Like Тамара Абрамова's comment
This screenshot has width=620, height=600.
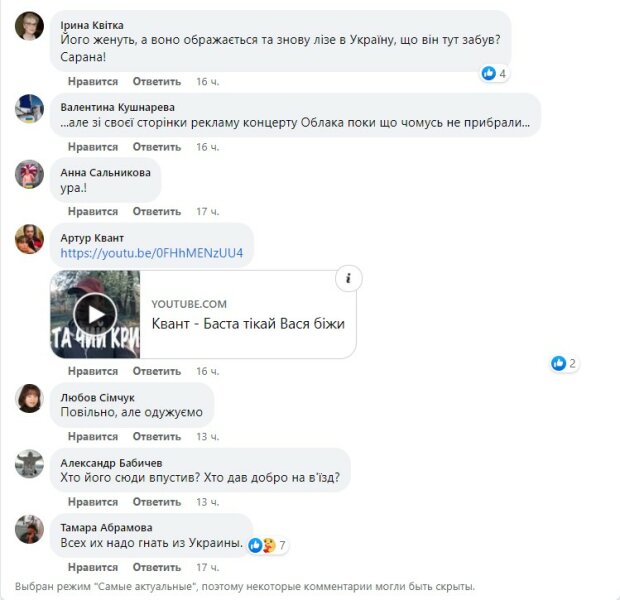pyautogui.click(x=93, y=567)
